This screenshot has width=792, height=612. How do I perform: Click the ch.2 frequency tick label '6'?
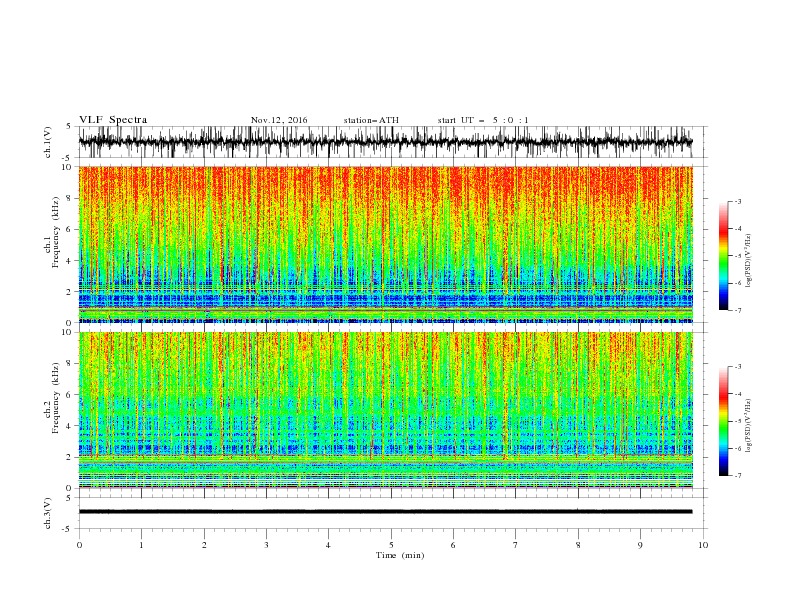[69, 395]
